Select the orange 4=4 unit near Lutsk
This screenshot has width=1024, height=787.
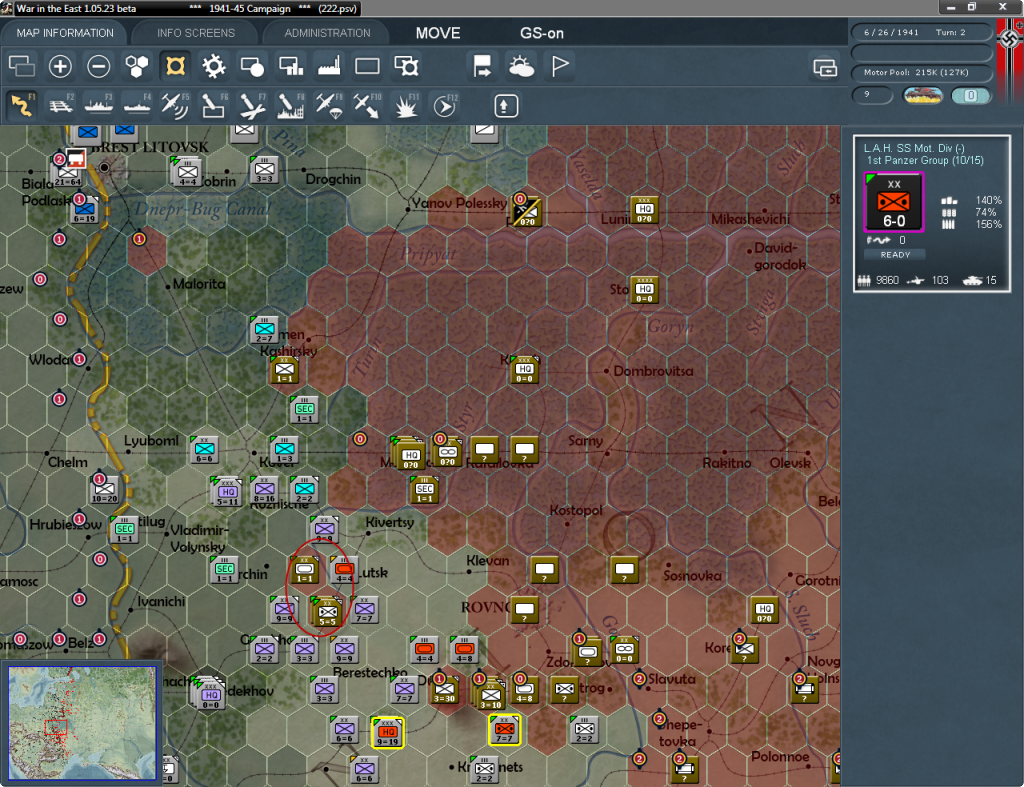tap(344, 570)
